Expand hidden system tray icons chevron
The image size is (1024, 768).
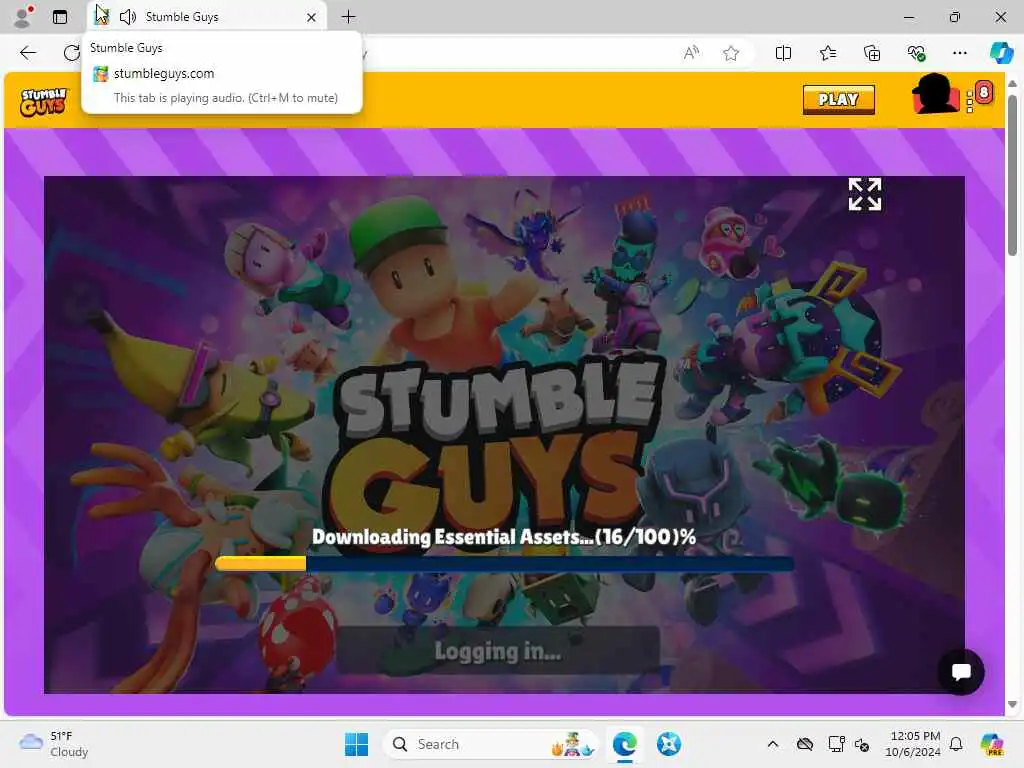click(x=773, y=744)
